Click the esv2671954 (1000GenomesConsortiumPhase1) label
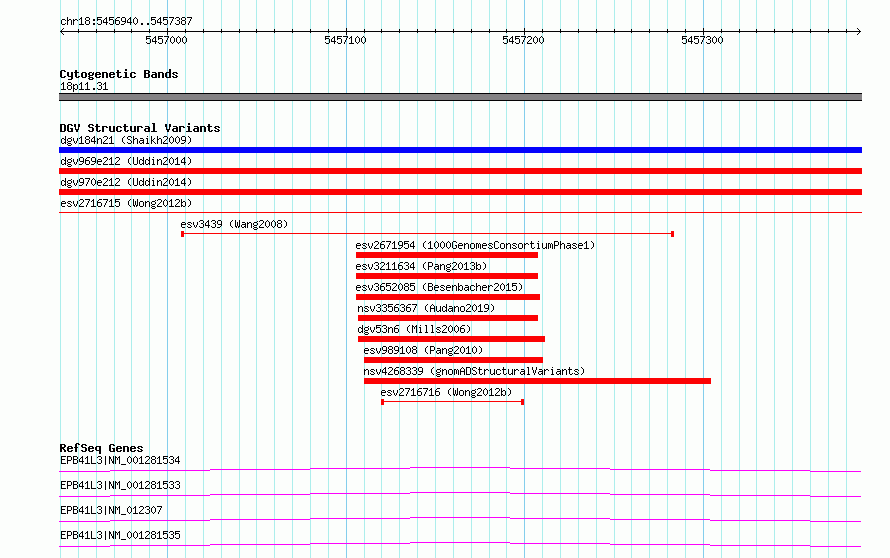This screenshot has width=890, height=558. (475, 245)
